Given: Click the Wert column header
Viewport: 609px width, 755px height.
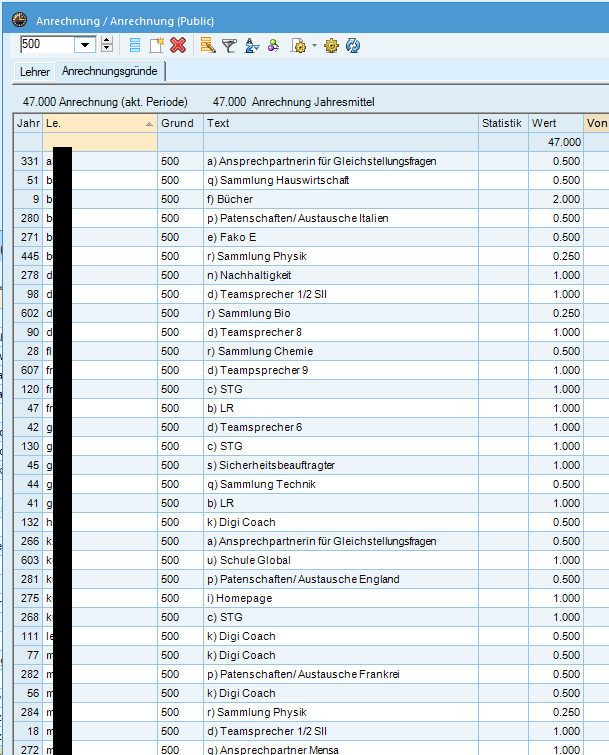Looking at the screenshot, I should click(x=556, y=123).
